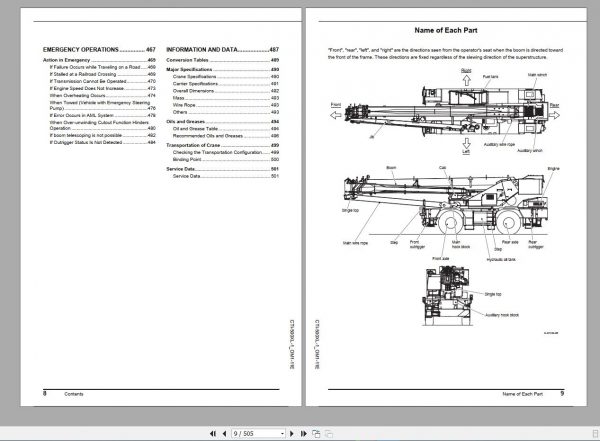Jump to the last page
600x441 pixels.
303,433
